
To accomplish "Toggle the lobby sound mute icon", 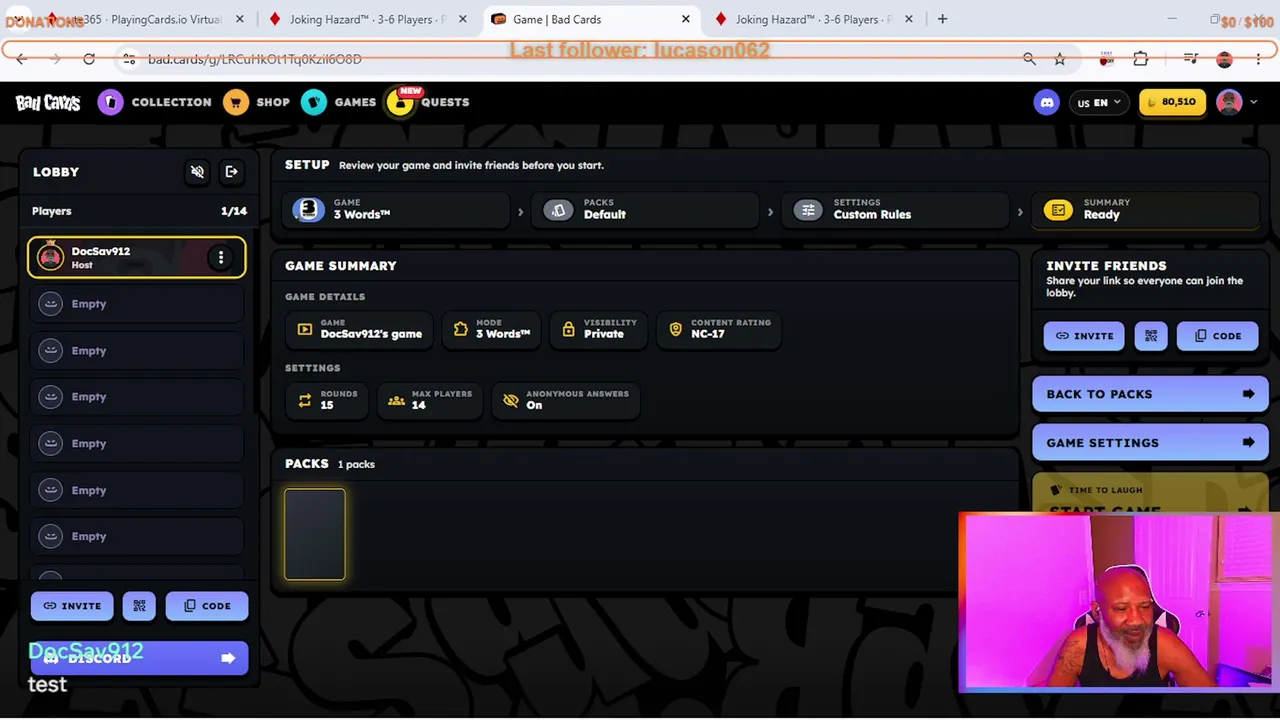I will (x=198, y=172).
